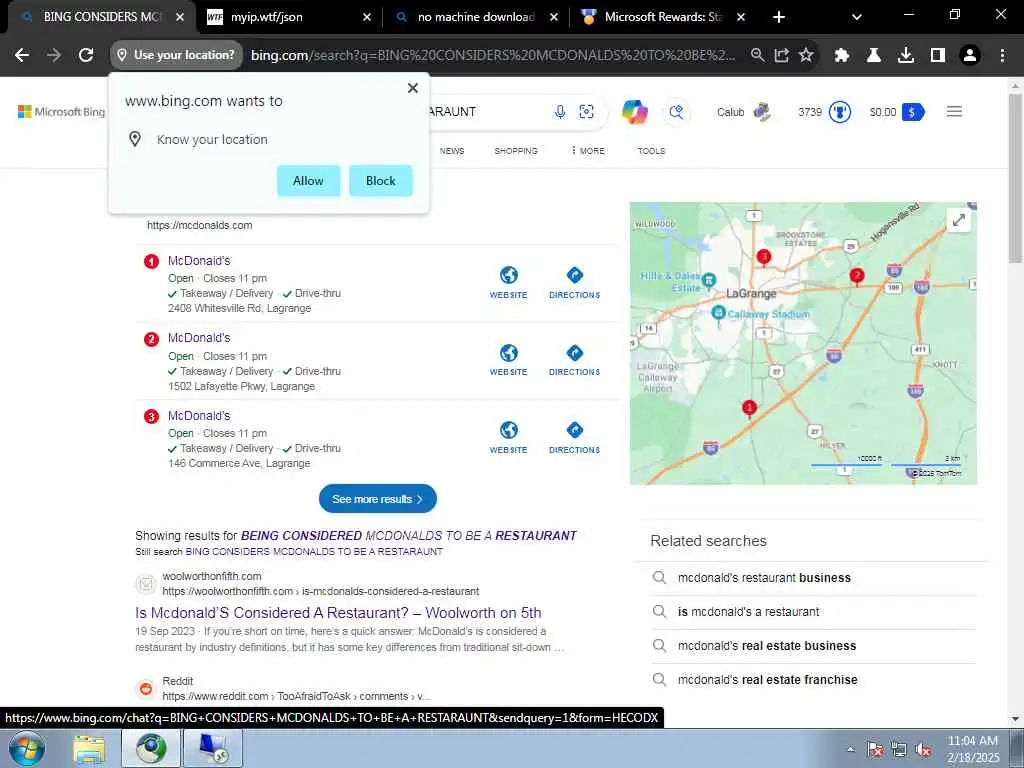Open visual search camera icon
Screen dimensions: 1024x768
tap(586, 112)
